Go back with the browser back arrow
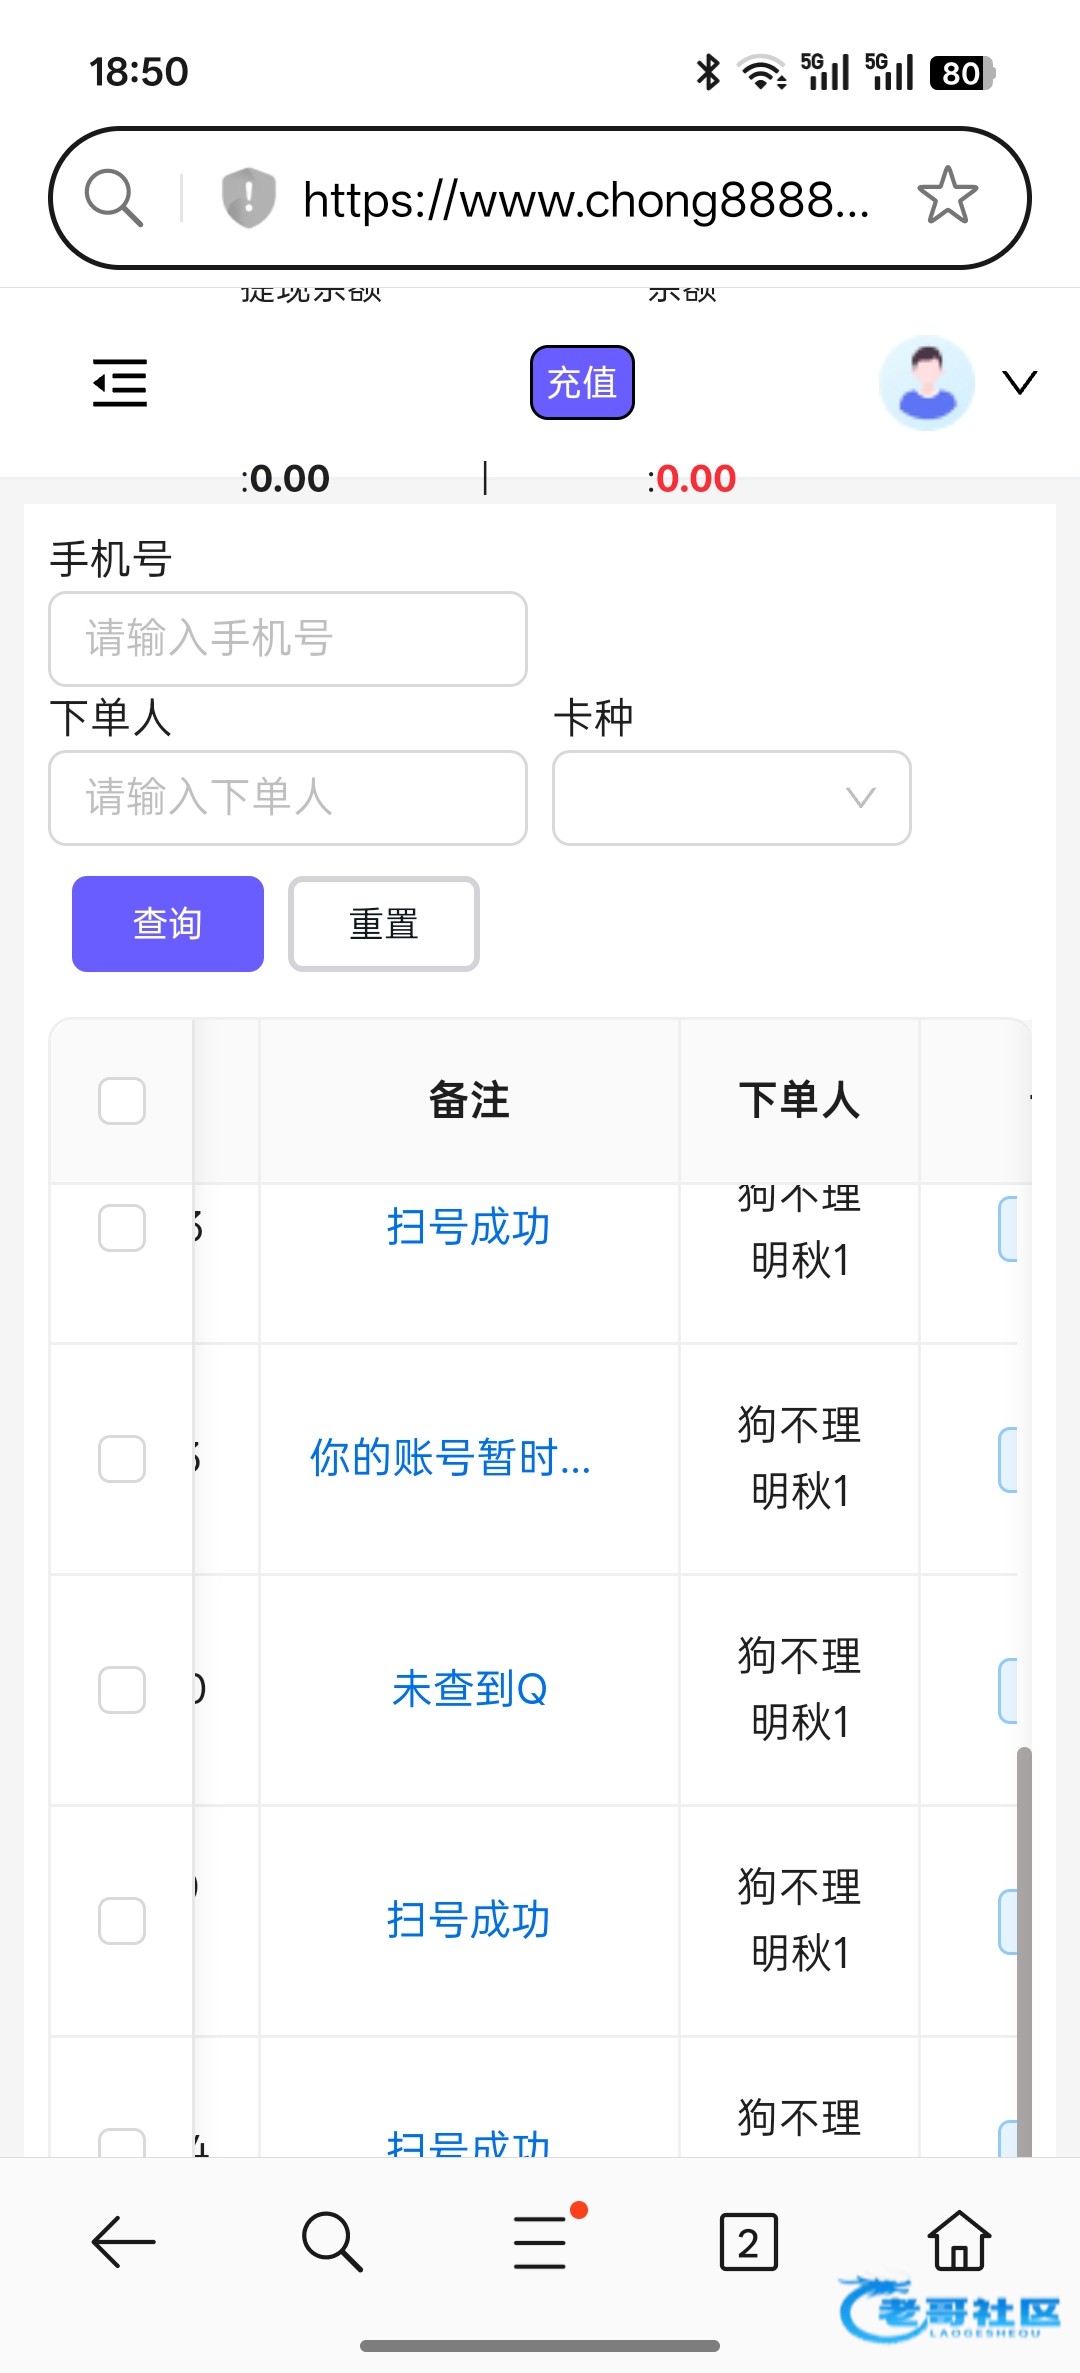1080x2373 pixels. (x=124, y=2241)
